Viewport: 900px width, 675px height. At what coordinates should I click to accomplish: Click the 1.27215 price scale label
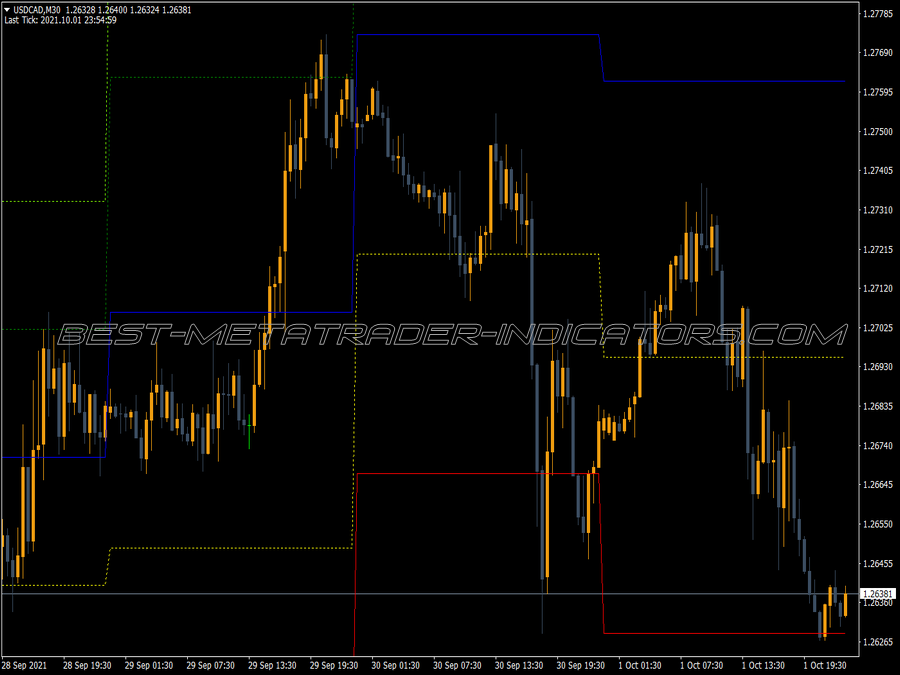[878, 249]
